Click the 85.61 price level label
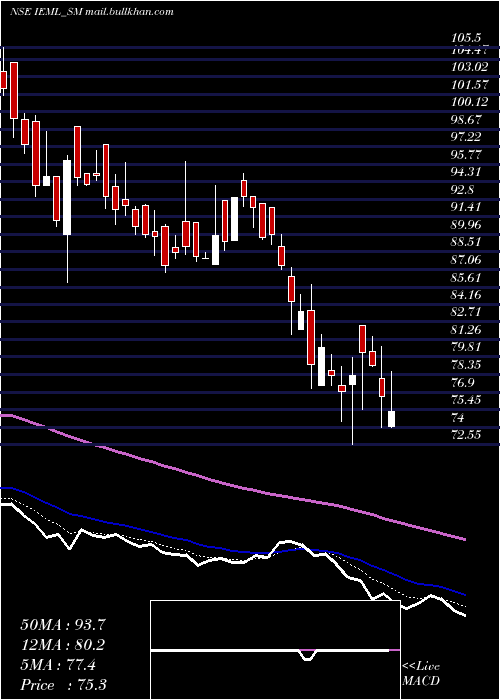 pos(466,277)
